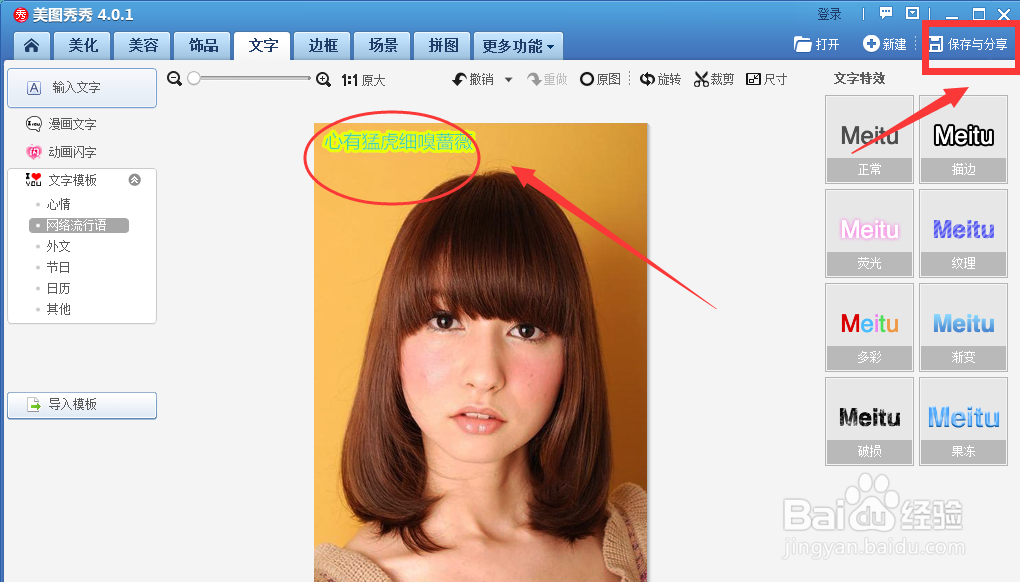The image size is (1020, 582).
Task: Click 保存与分享 button
Action: click(969, 44)
